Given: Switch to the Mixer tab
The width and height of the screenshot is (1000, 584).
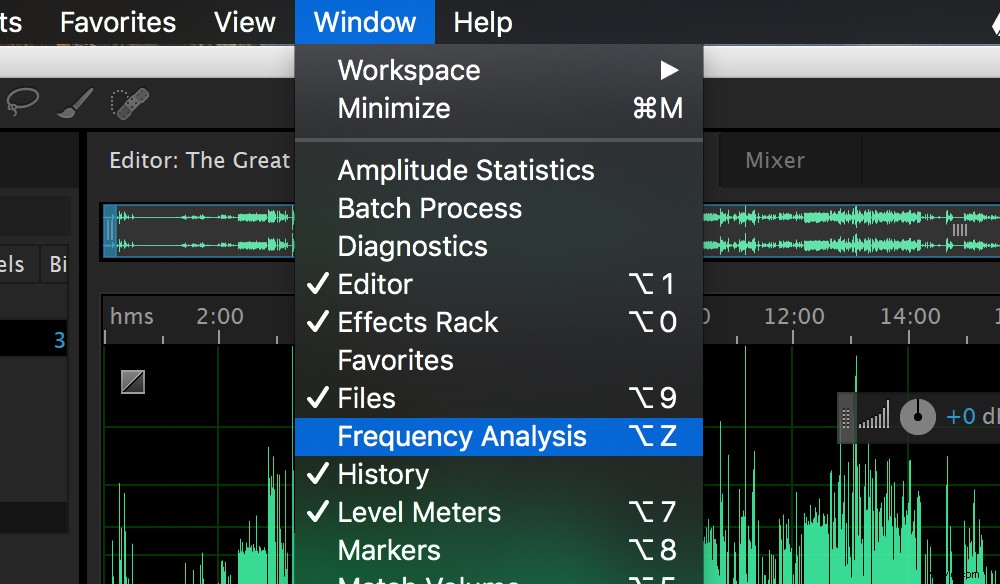Looking at the screenshot, I should pyautogui.click(x=776, y=160).
